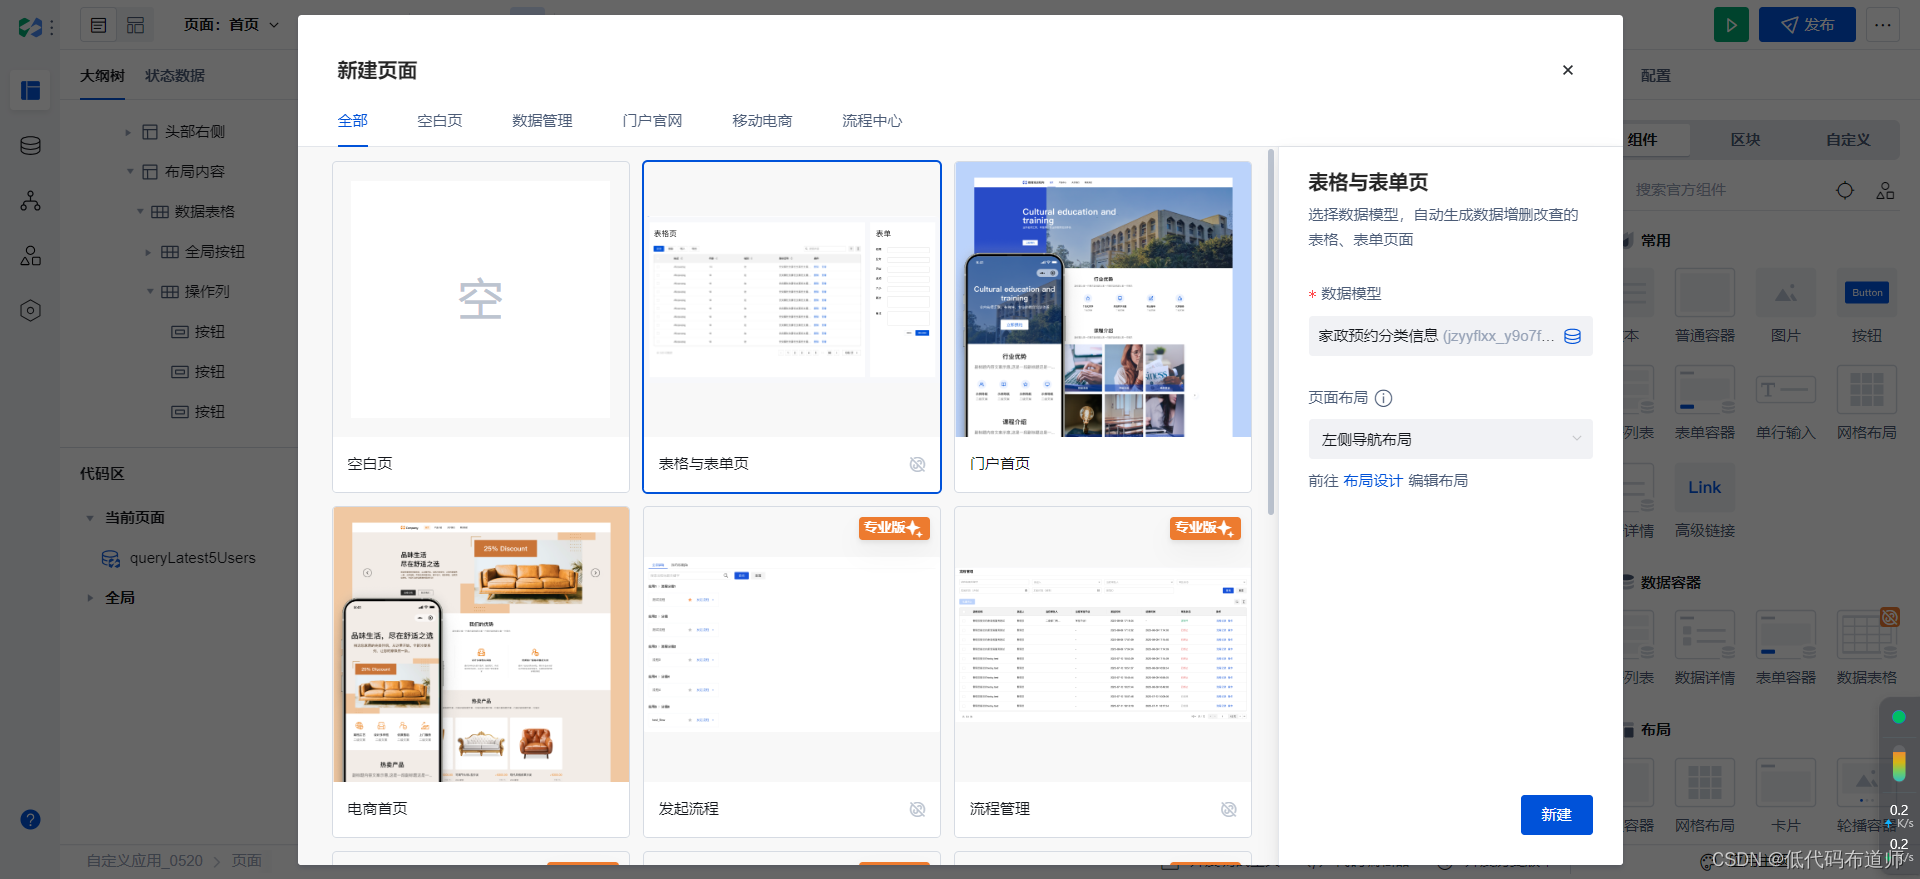Collapse the 当前页面 code section
Viewport: 1920px width, 879px height.
coord(89,518)
